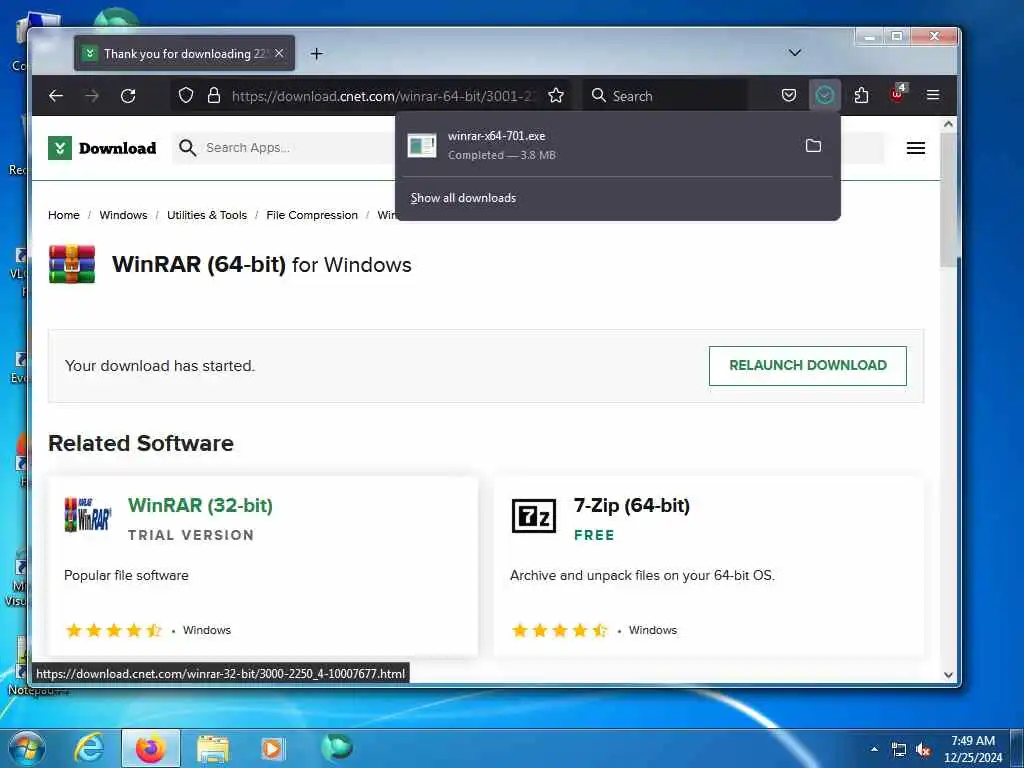This screenshot has height=768, width=1024.
Task: Close the Thank you for downloading tab
Action: click(279, 54)
